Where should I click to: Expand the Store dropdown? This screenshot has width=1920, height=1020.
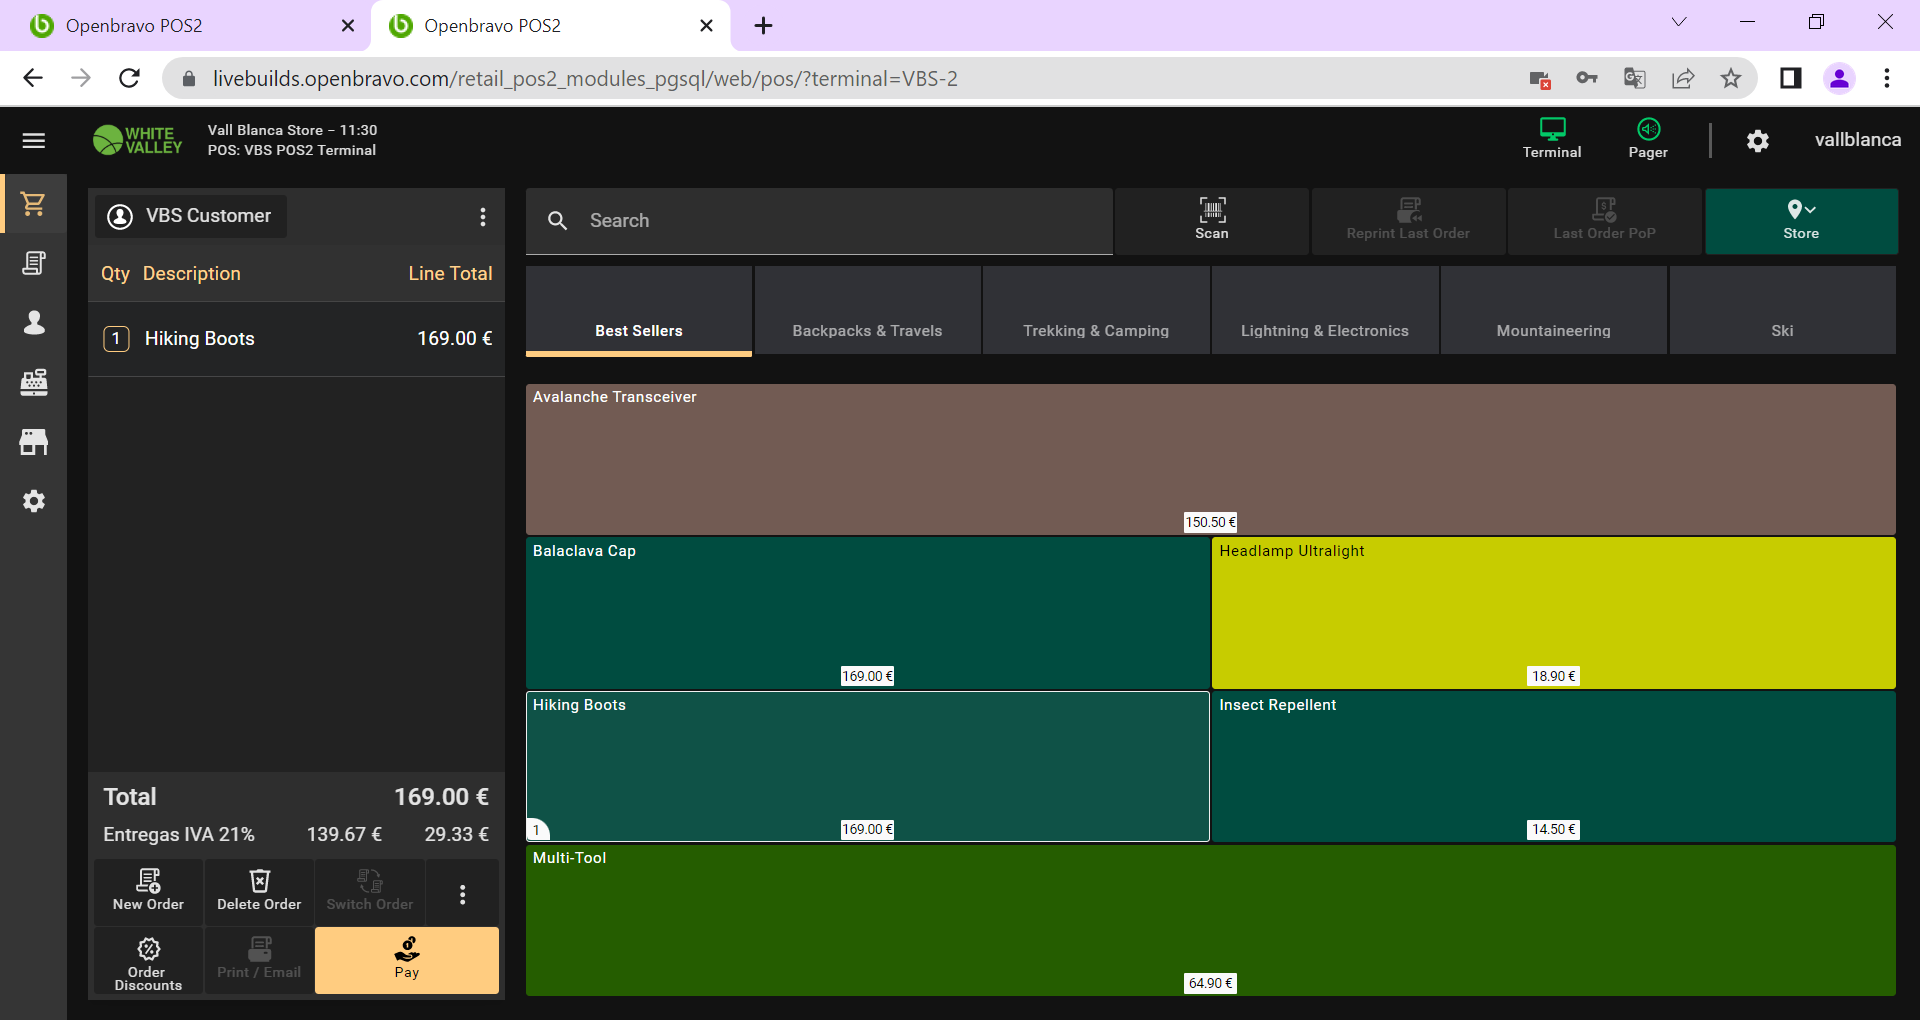1800,220
